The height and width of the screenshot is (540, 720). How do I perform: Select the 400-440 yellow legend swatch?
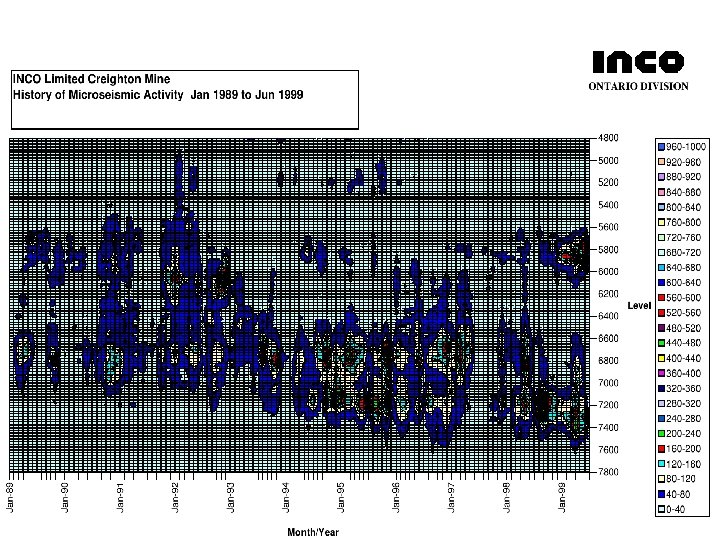coord(661,358)
